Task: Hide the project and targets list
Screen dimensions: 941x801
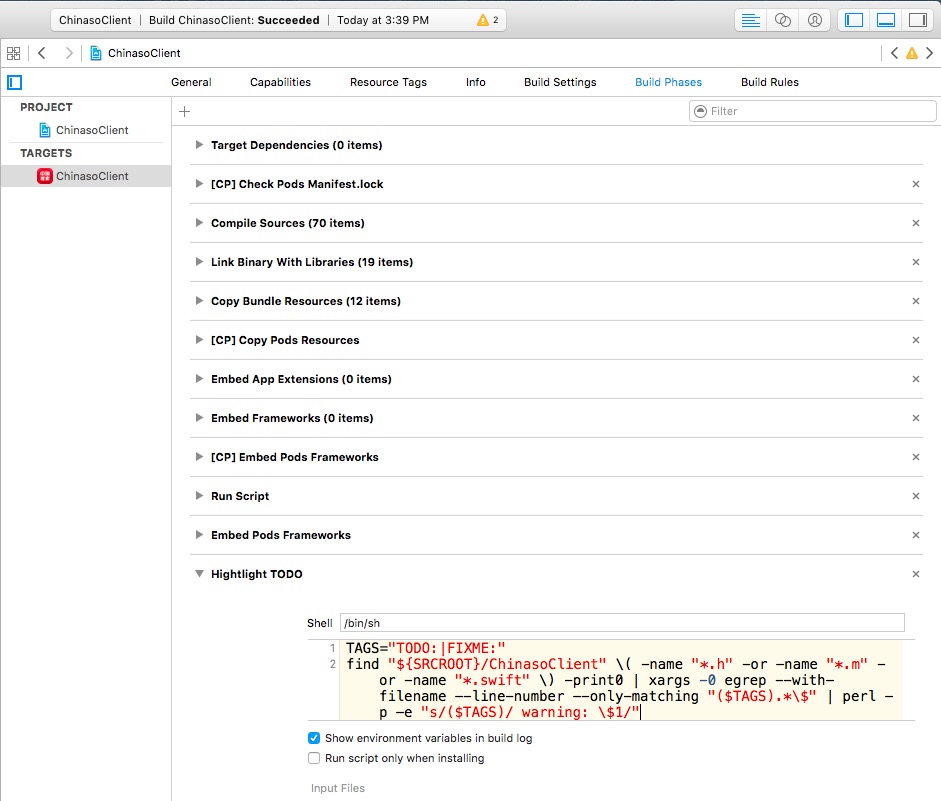Action: 14,82
